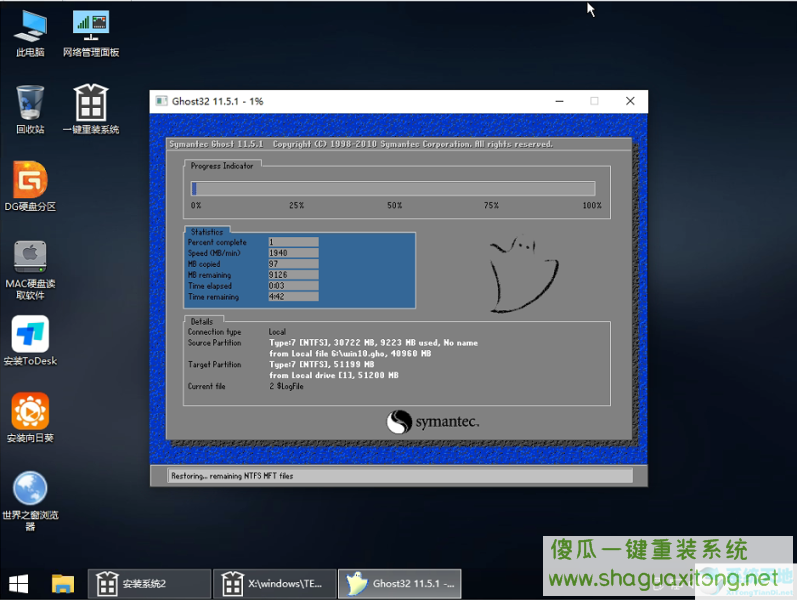Click the 75% mark under progress bar
Viewport: 797px width, 600px height.
[x=491, y=205]
